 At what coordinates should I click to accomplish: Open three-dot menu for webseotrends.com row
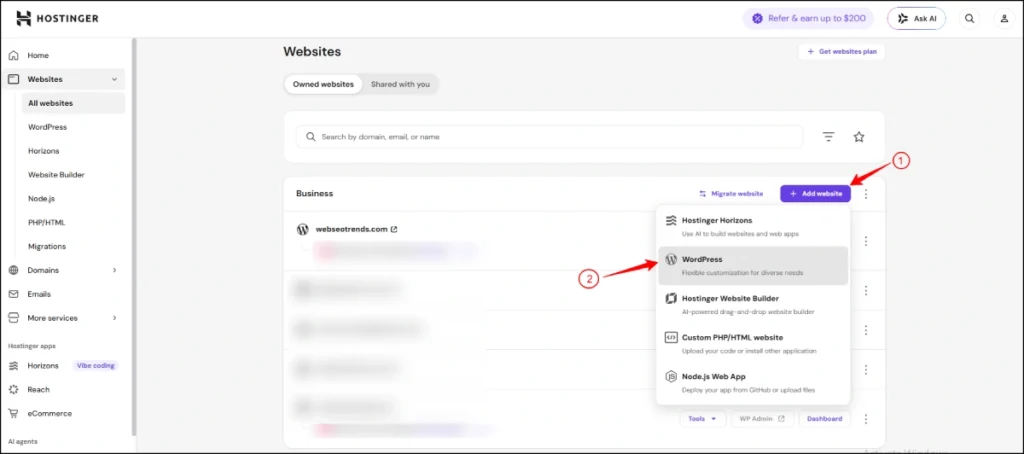[866, 241]
